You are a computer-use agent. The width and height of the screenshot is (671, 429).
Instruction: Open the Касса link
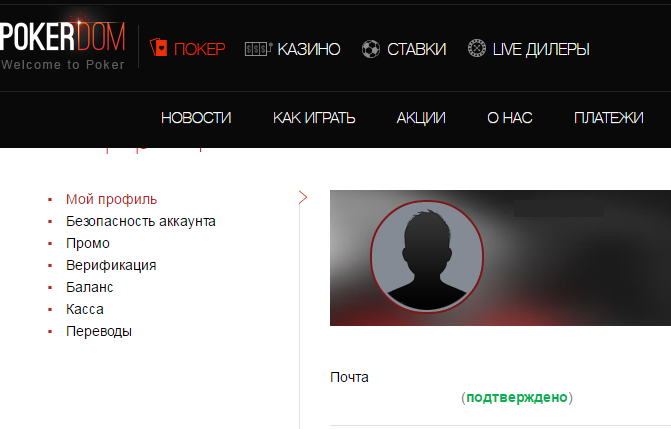pyautogui.click(x=85, y=309)
